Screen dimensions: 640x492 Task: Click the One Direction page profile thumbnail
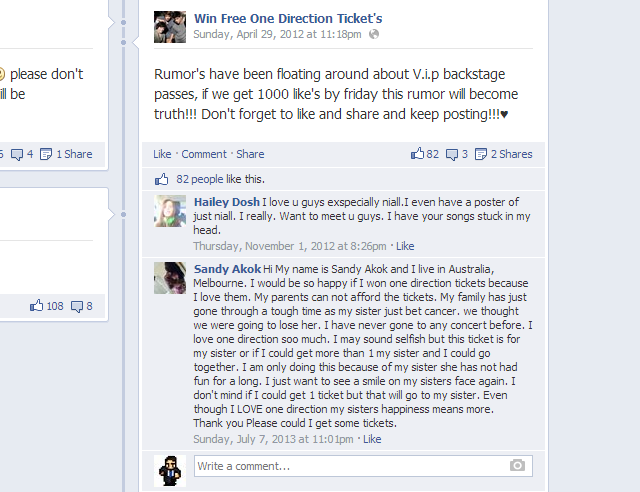[x=170, y=27]
